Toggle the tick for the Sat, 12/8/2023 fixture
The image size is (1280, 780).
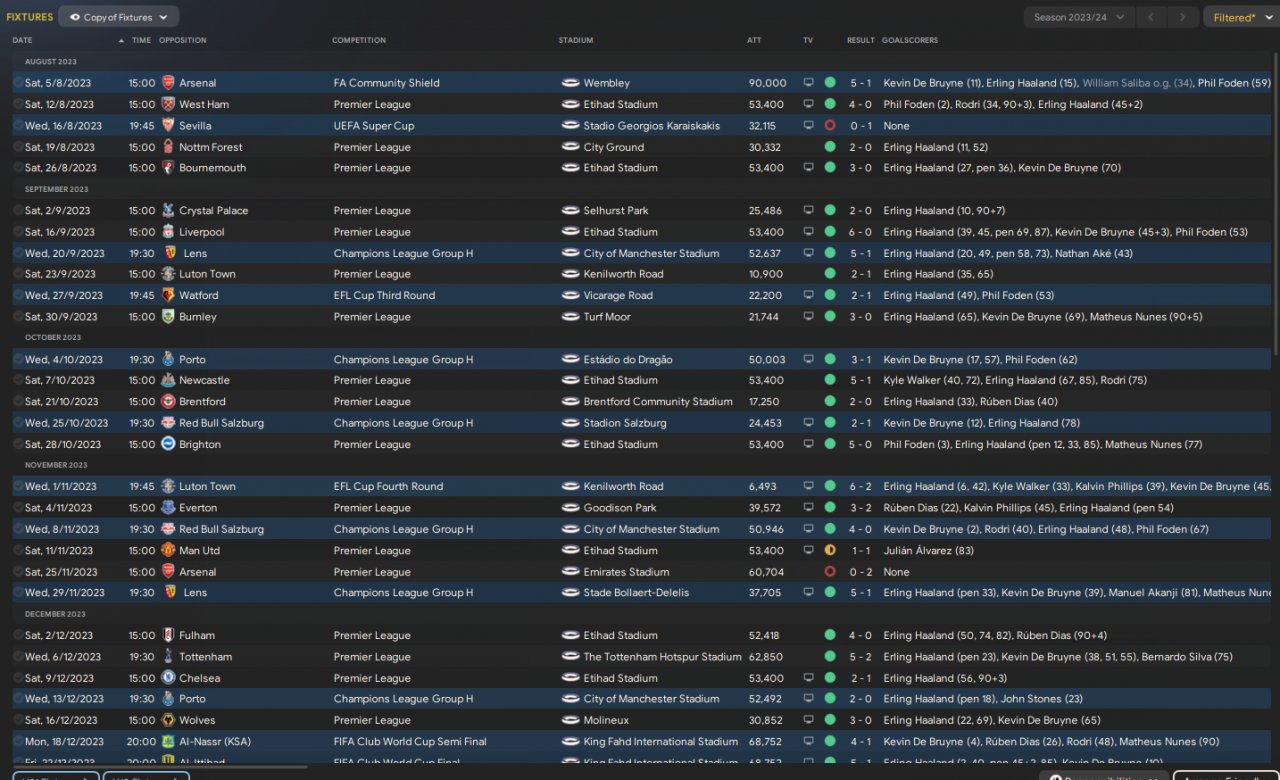click(x=18, y=104)
